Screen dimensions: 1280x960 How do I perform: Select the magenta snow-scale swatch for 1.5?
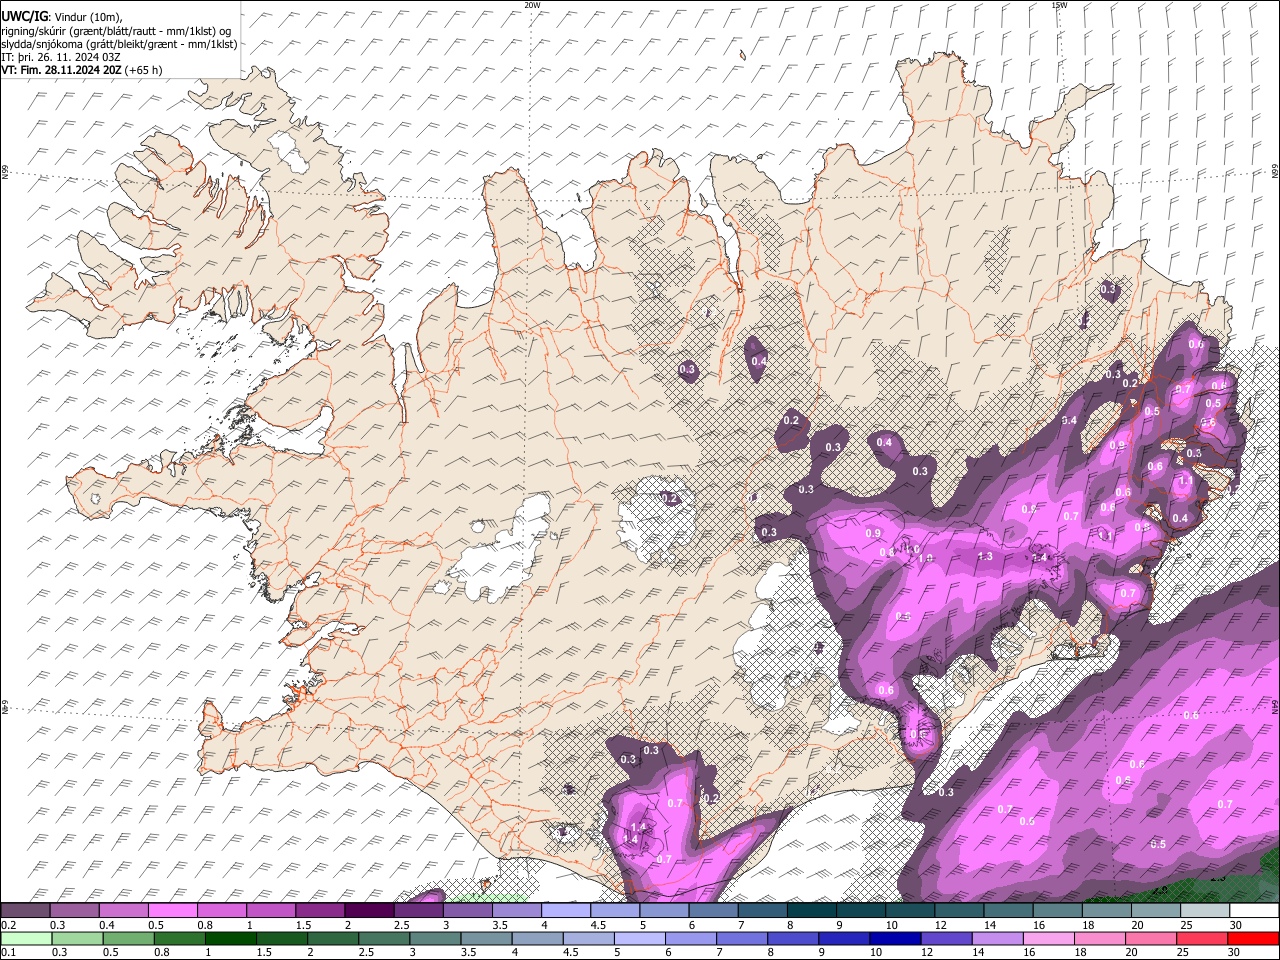point(320,910)
